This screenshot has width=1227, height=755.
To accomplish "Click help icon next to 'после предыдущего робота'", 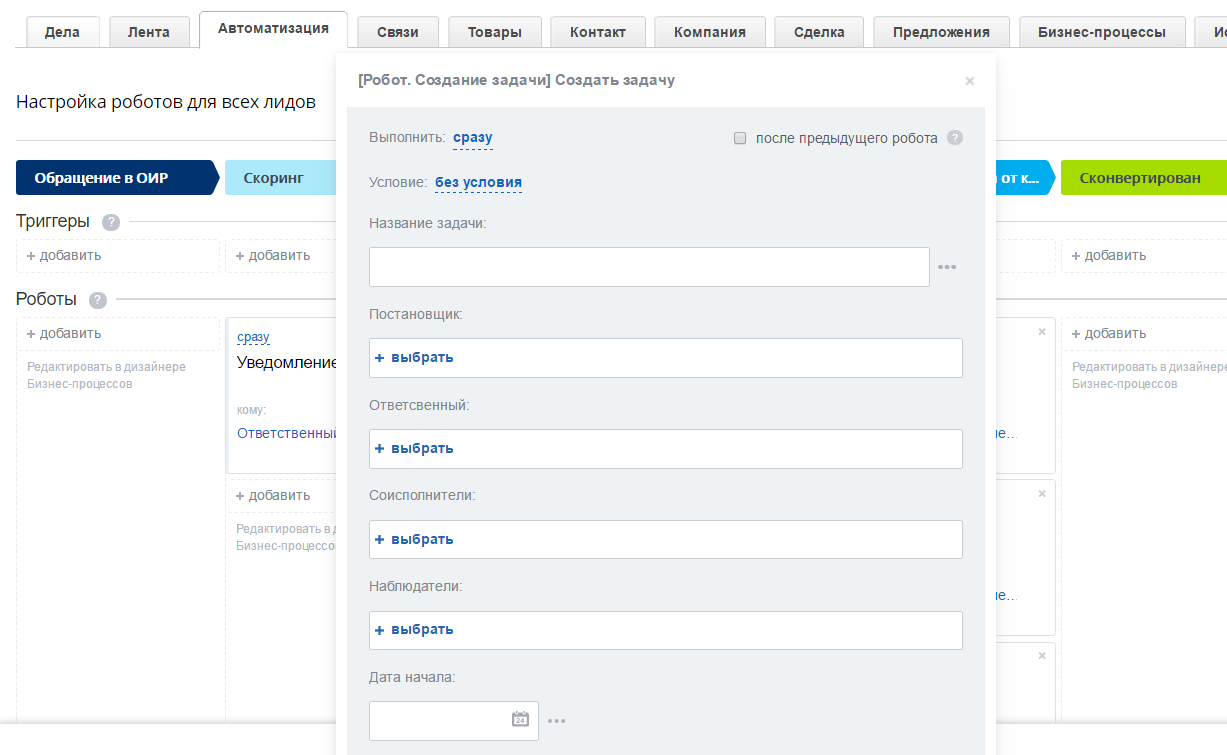I will 955,138.
